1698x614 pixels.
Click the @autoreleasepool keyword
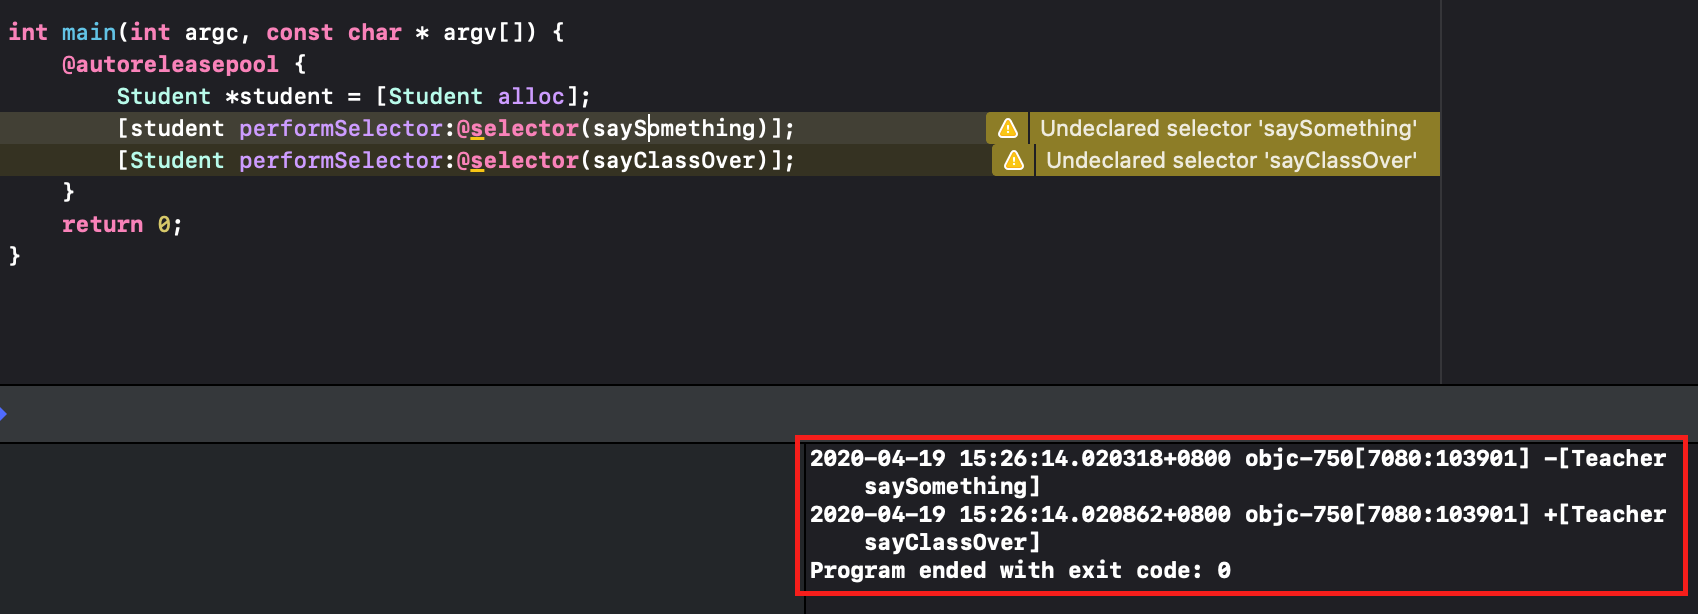coord(170,64)
